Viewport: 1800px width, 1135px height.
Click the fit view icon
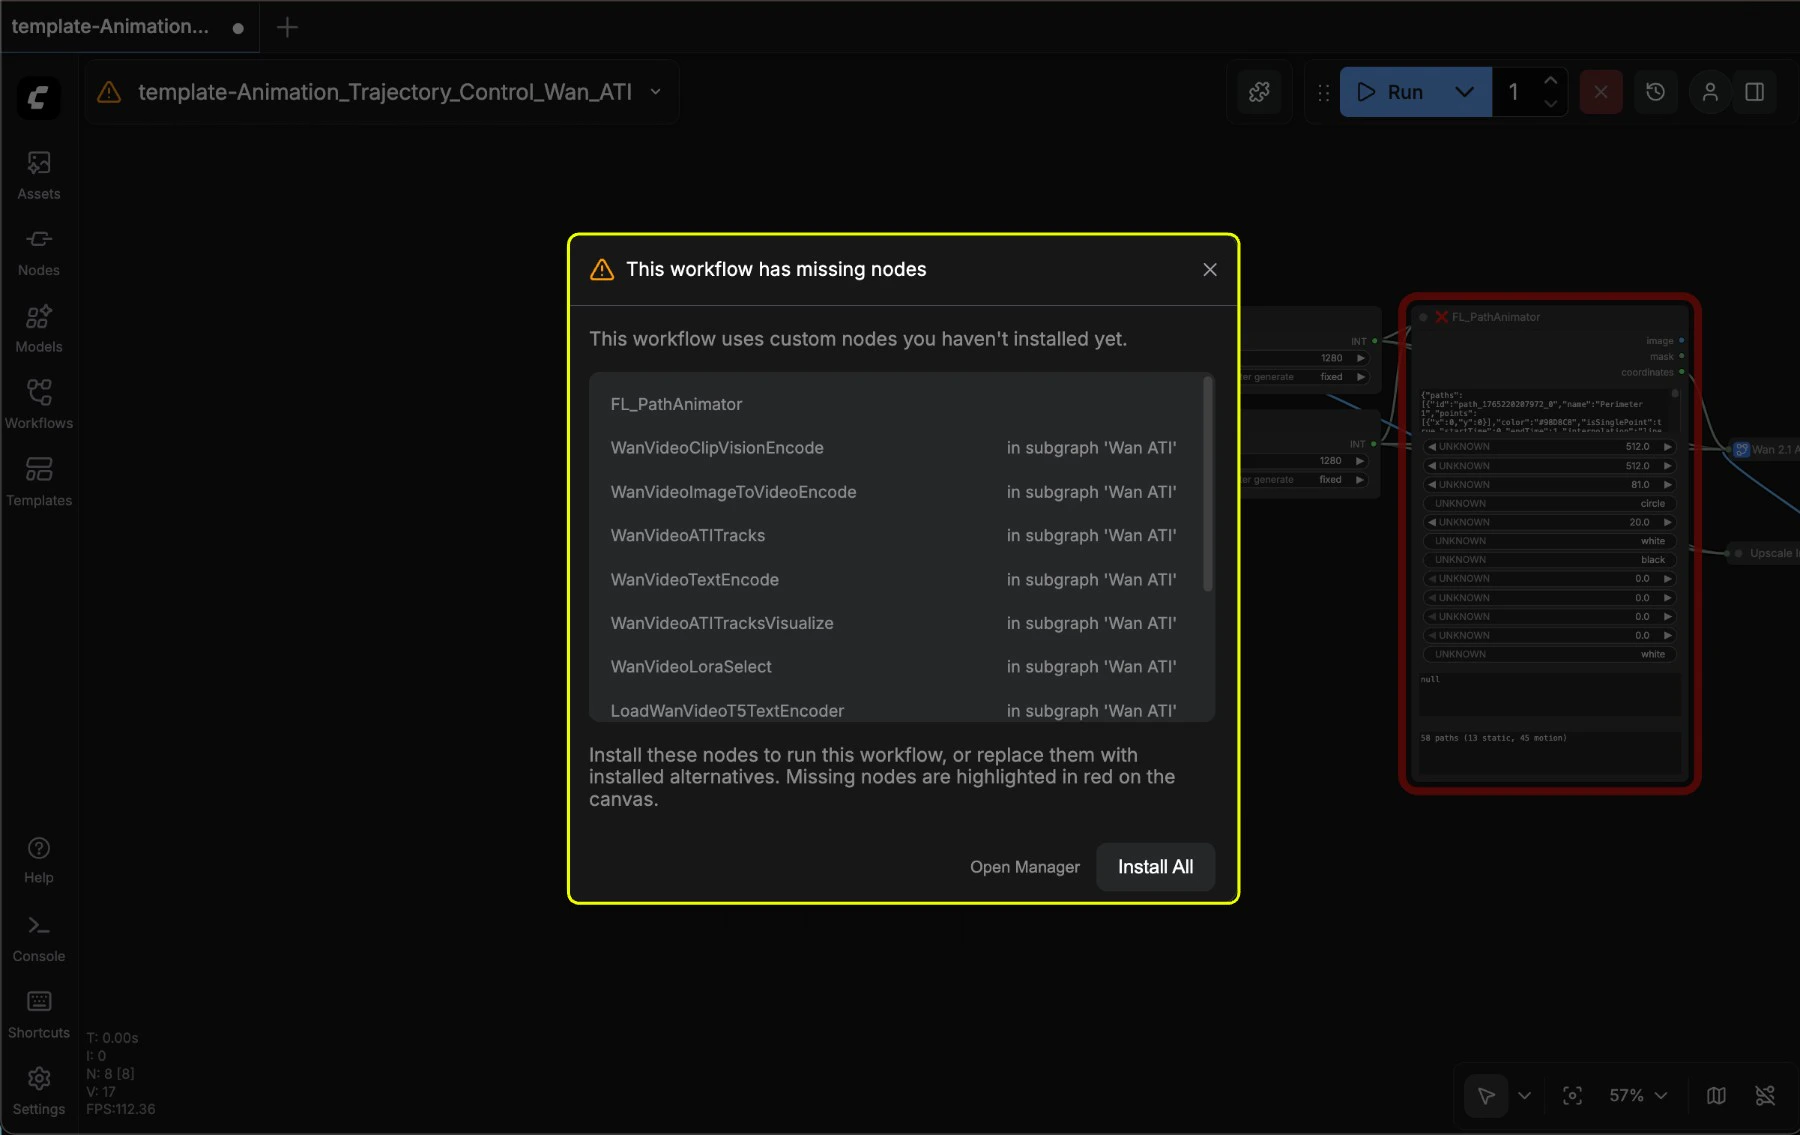click(1572, 1096)
